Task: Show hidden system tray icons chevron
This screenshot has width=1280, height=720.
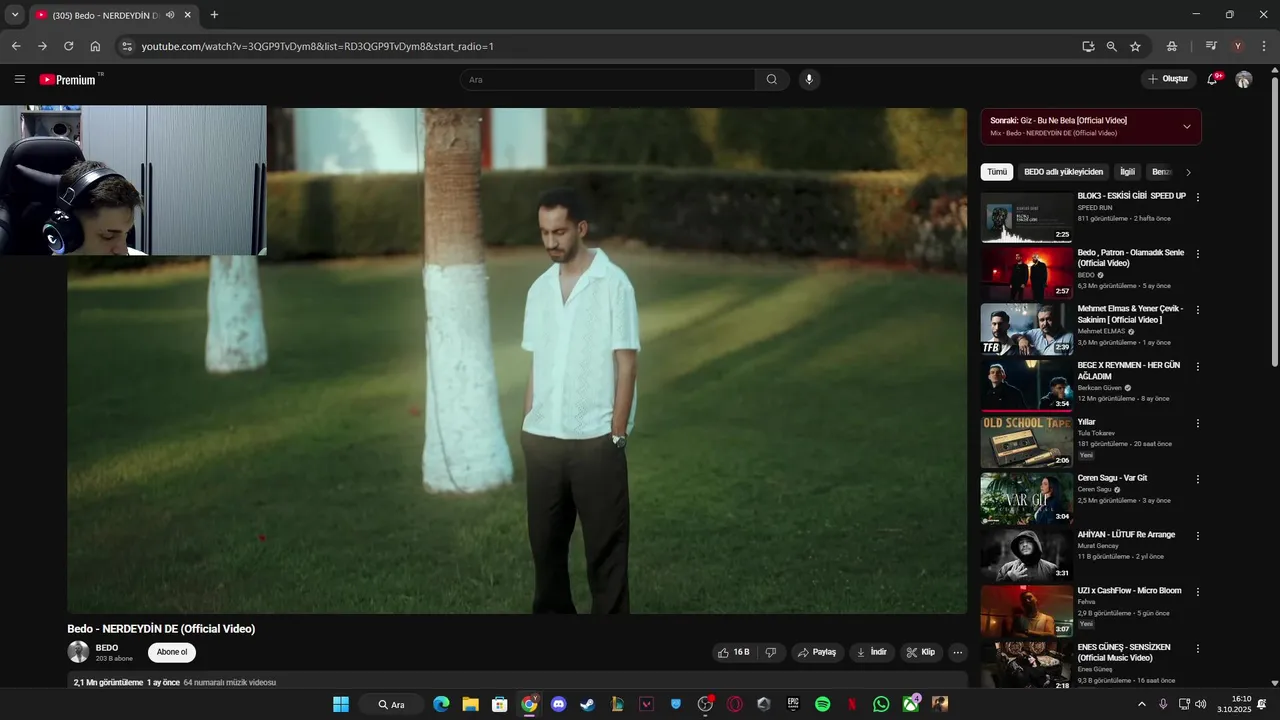Action: (x=1142, y=704)
